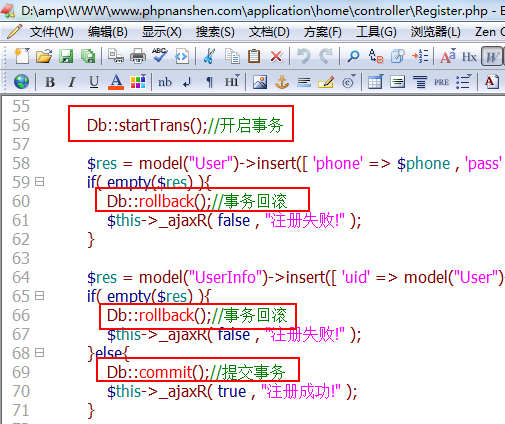505x424 pixels.
Task: Insert anchor link icon
Action: point(282,82)
